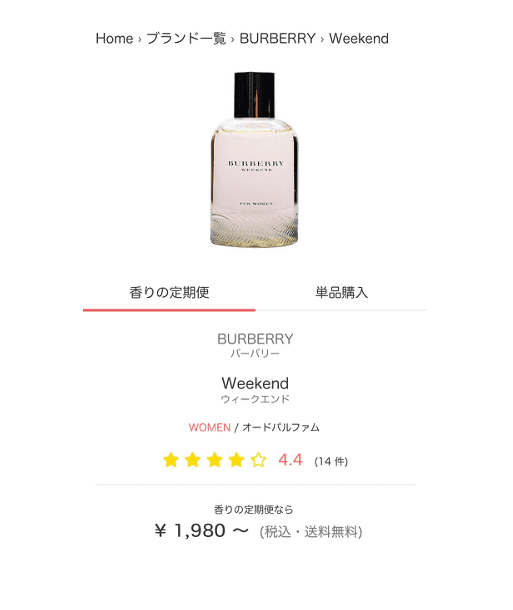Click the fourth yellow rating star
Viewport: 513px width, 610px height.
[236, 460]
